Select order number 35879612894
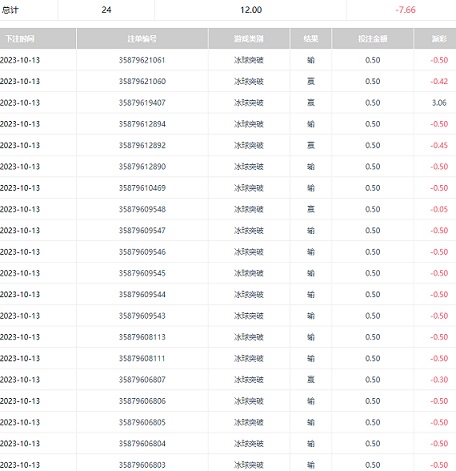Viewport: 456px width, 471px height. 142,124
